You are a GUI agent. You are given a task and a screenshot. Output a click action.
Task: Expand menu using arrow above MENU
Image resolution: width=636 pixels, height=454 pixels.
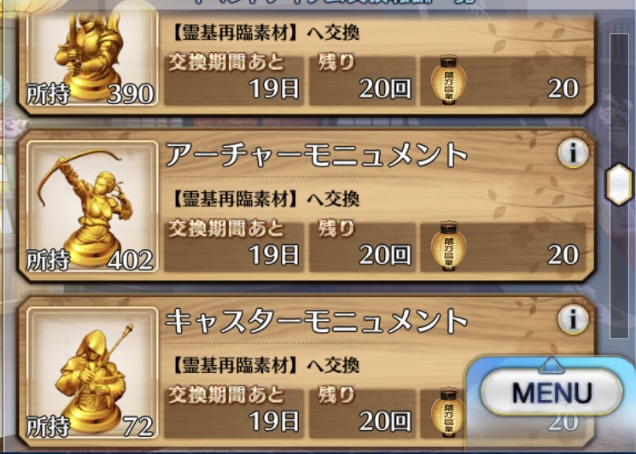(x=551, y=365)
